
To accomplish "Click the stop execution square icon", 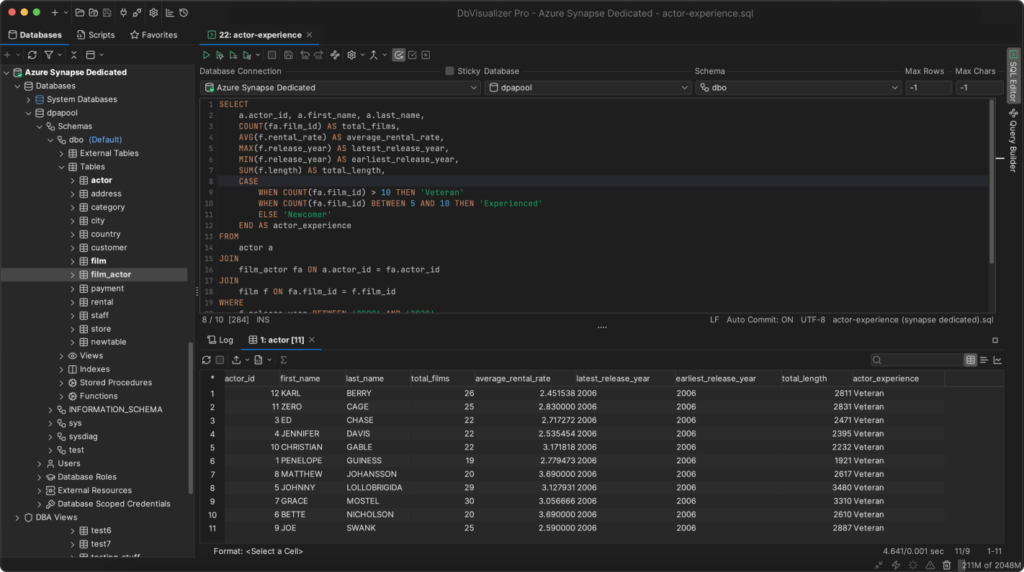I will tap(271, 55).
